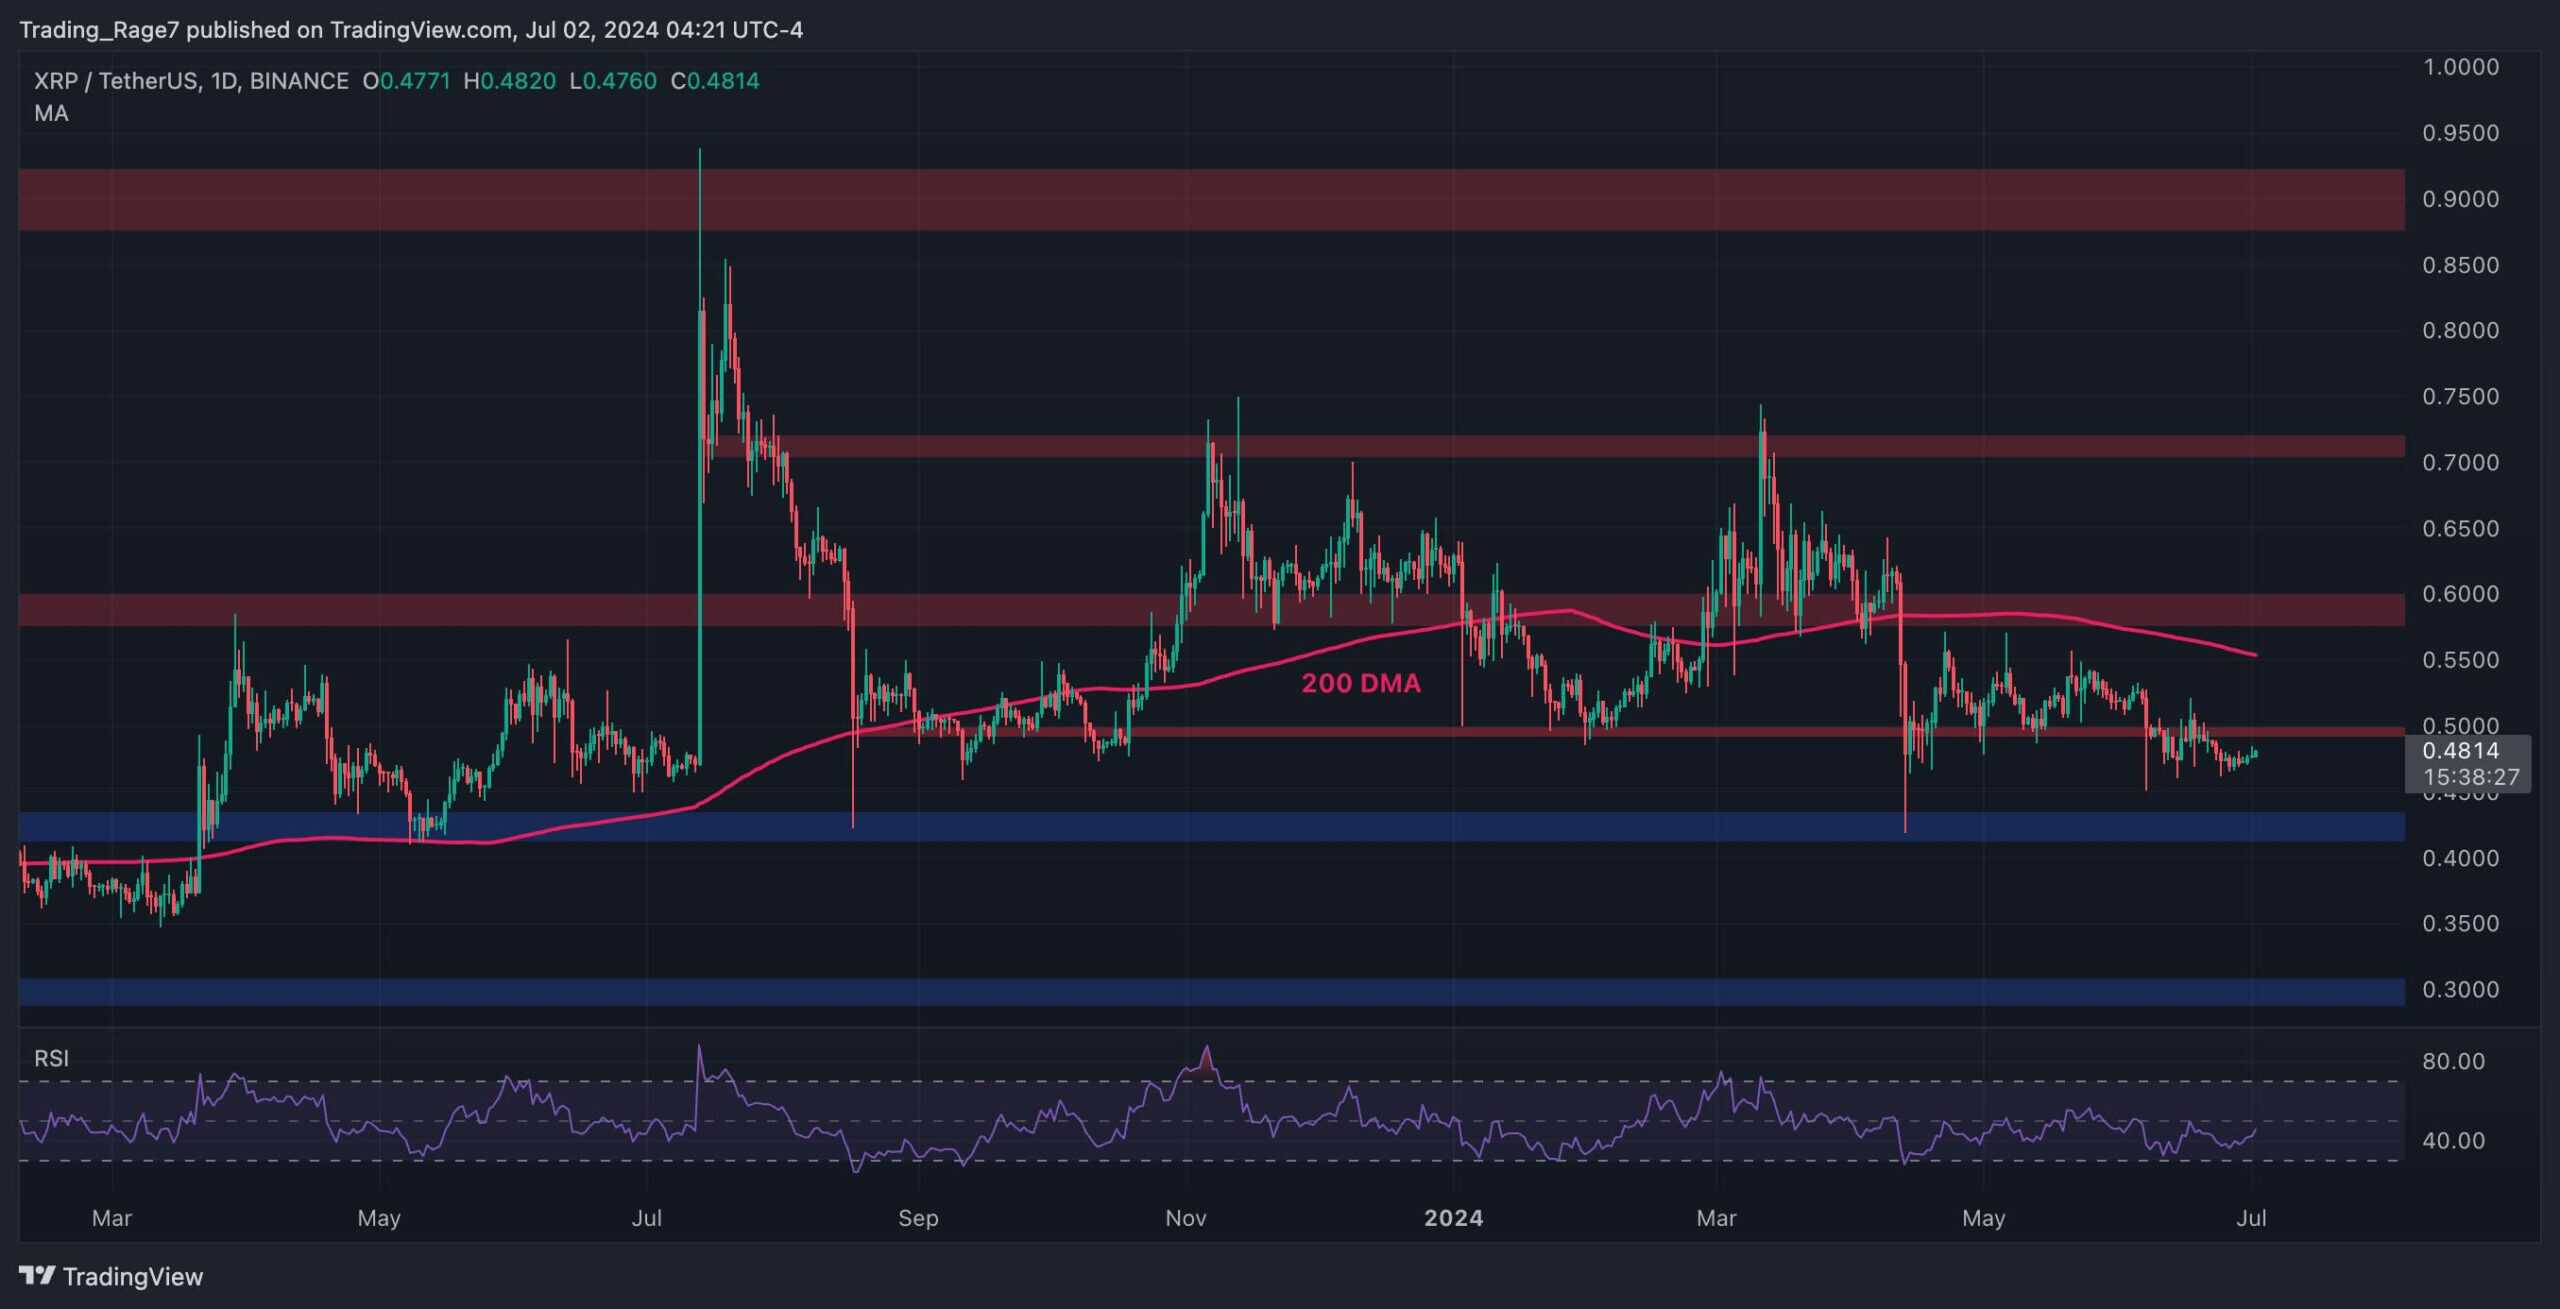Viewport: 2560px width, 1309px height.
Task: Click the 0.8000 price axis label
Action: [2460, 330]
